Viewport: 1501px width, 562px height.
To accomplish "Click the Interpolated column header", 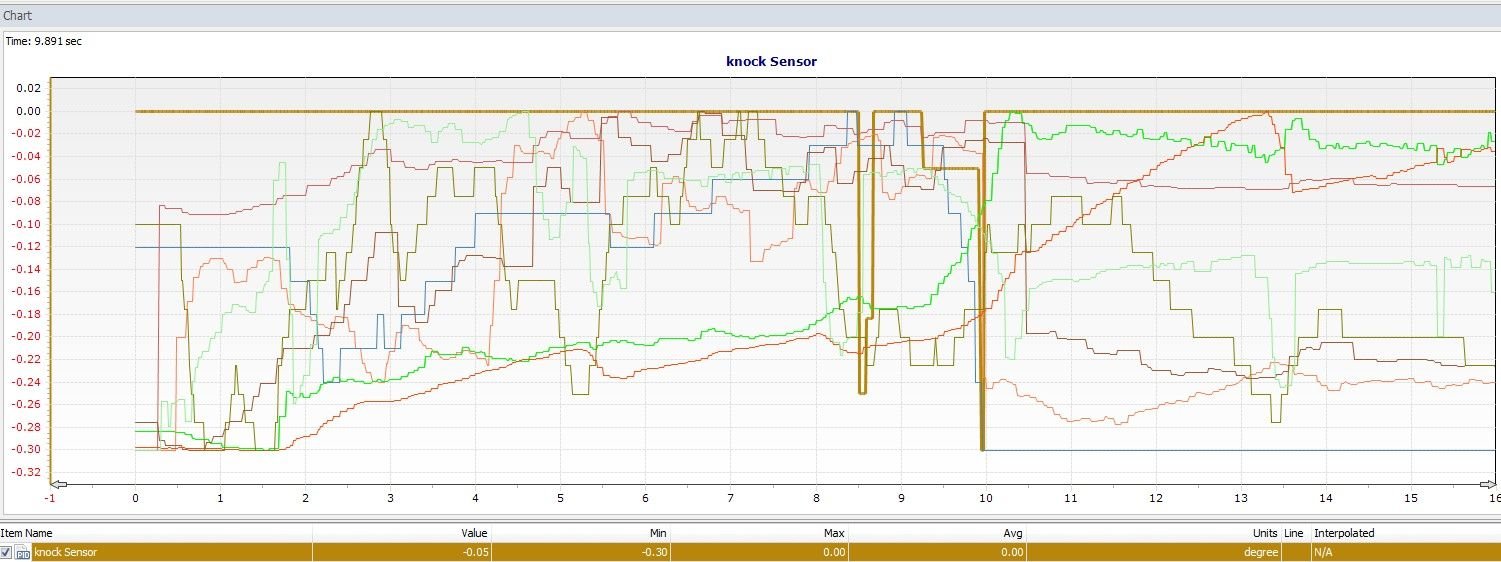I will 1342,533.
